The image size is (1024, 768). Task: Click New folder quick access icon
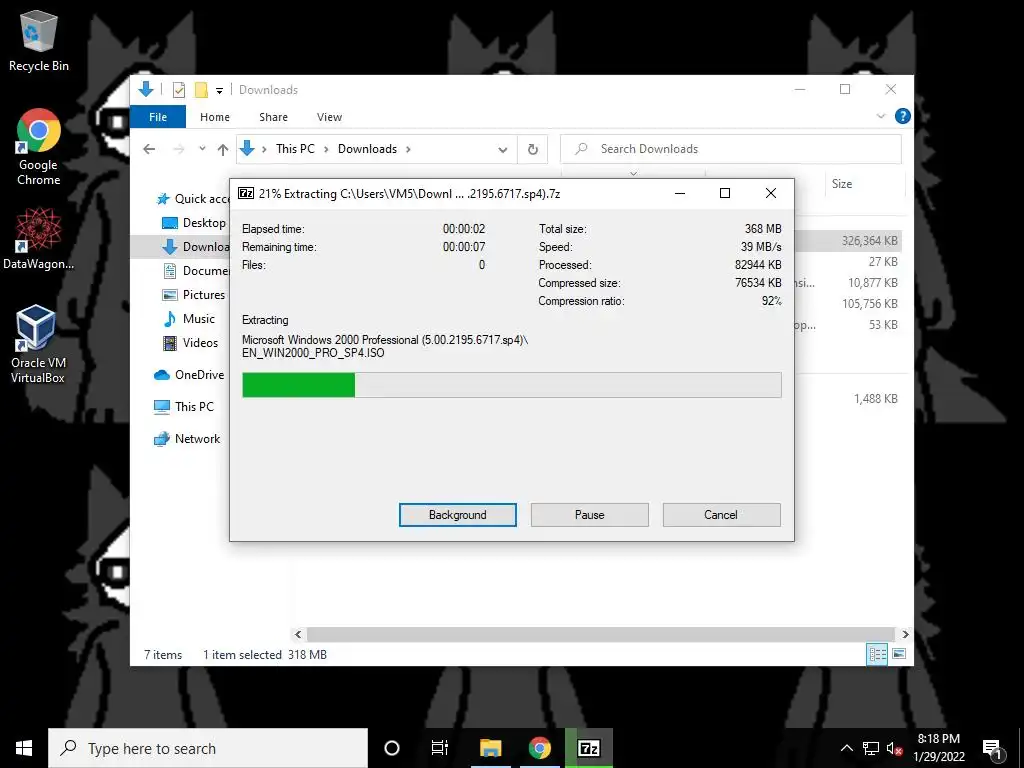click(201, 90)
